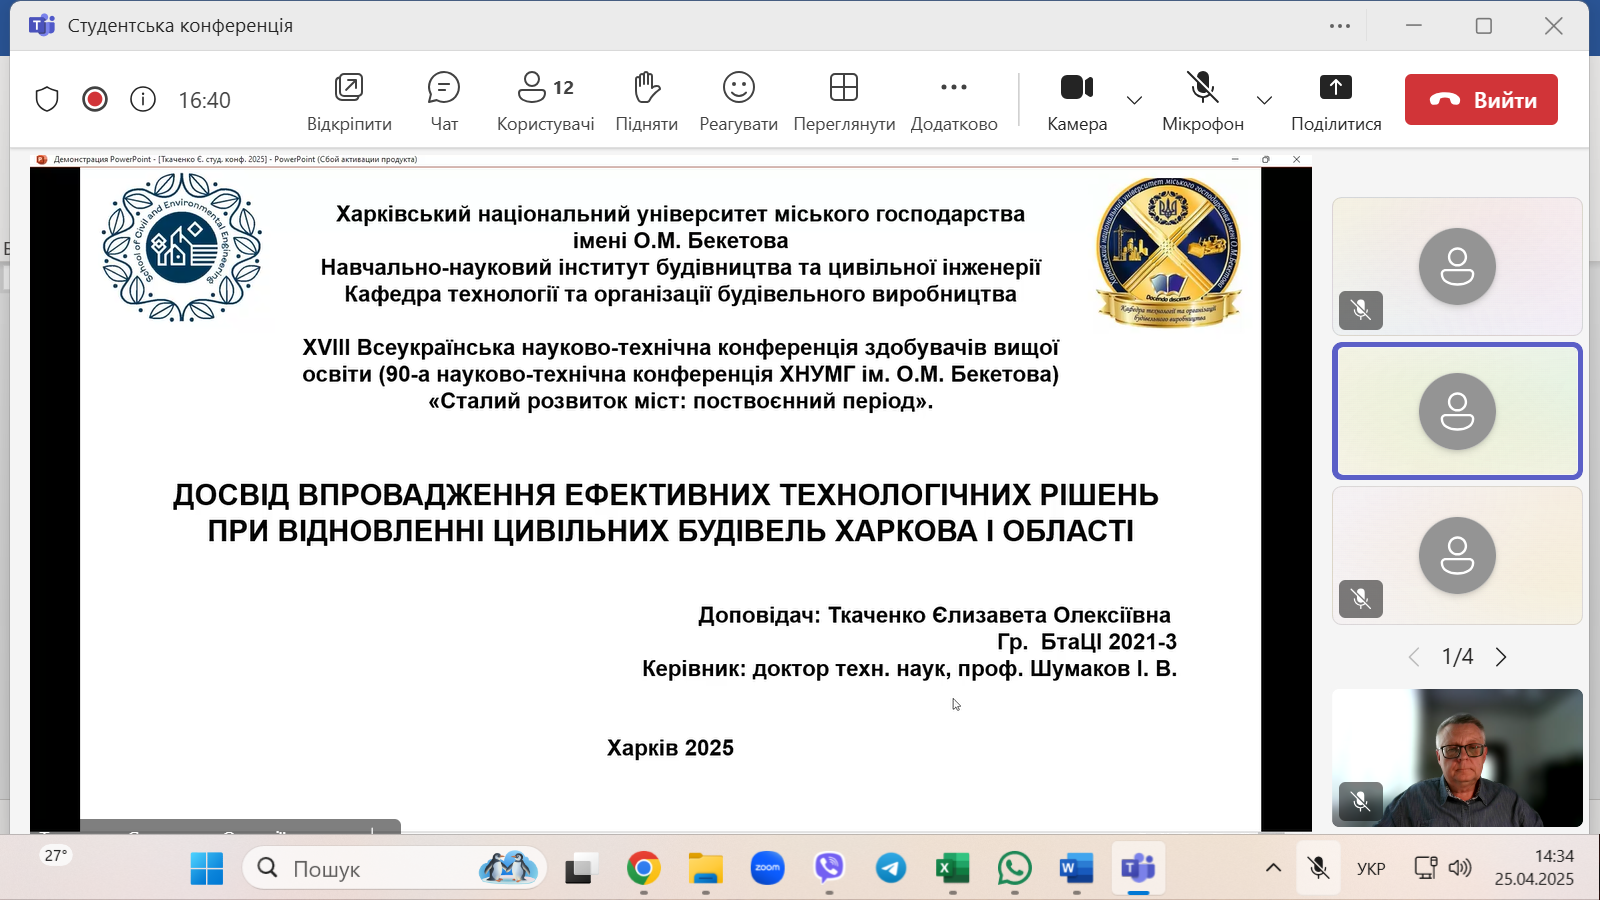Leave the meeting with Вийти
Image resolution: width=1600 pixels, height=900 pixels.
[x=1481, y=99]
